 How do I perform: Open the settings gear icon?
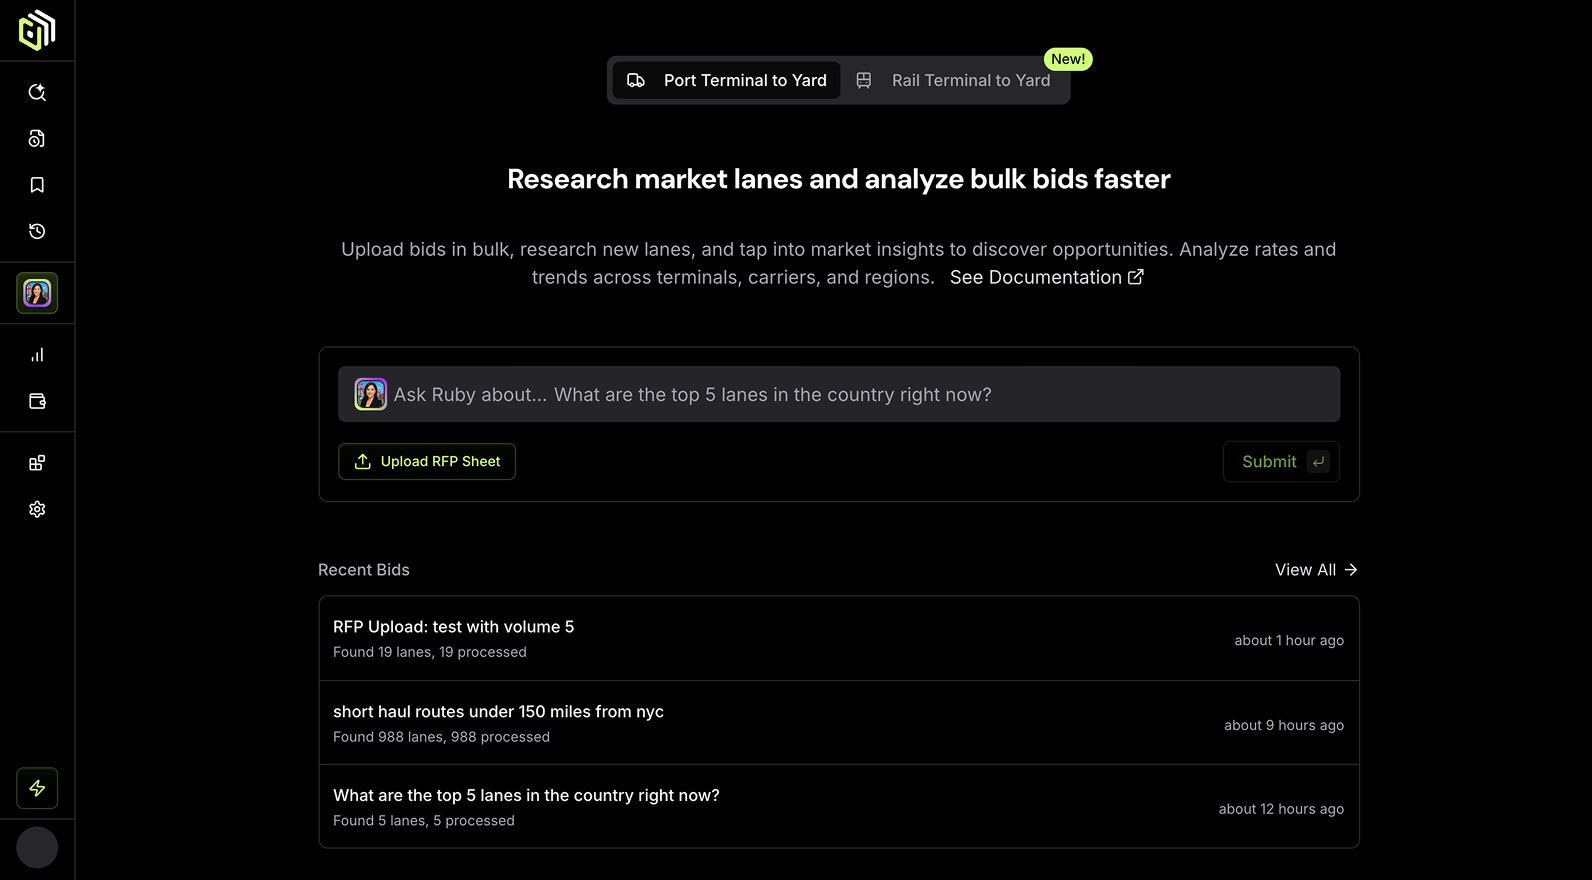click(37, 509)
